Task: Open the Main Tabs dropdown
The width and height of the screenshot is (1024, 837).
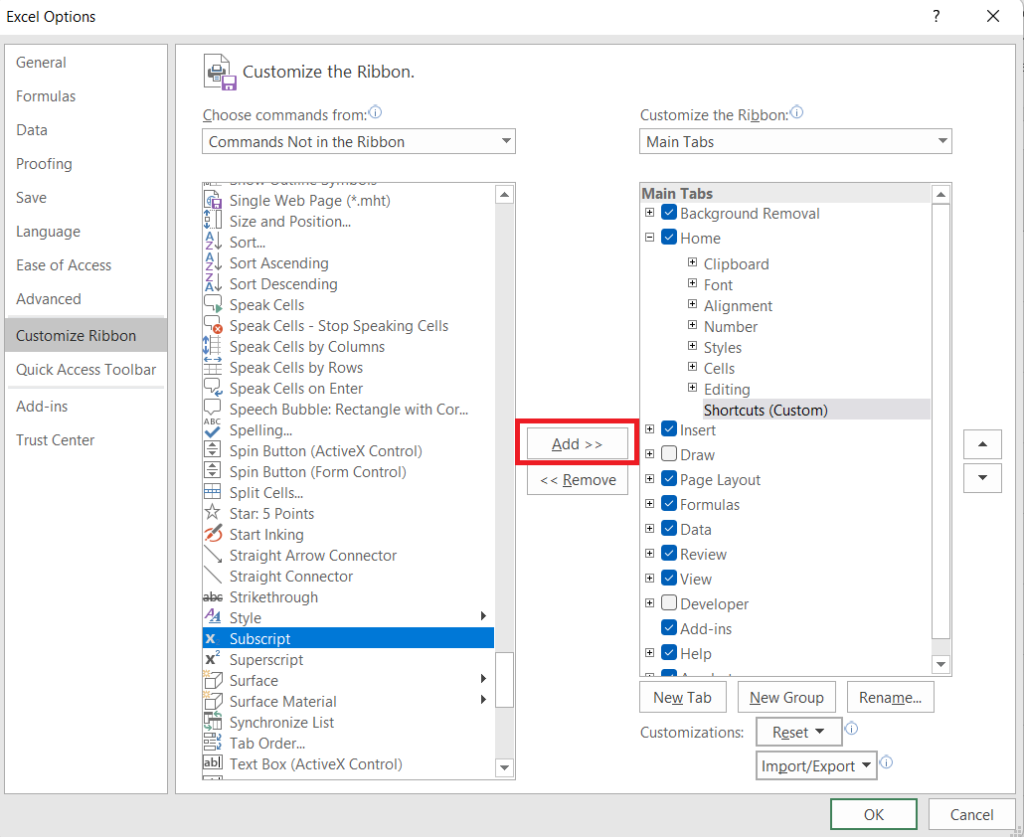Action: pyautogui.click(x=941, y=141)
